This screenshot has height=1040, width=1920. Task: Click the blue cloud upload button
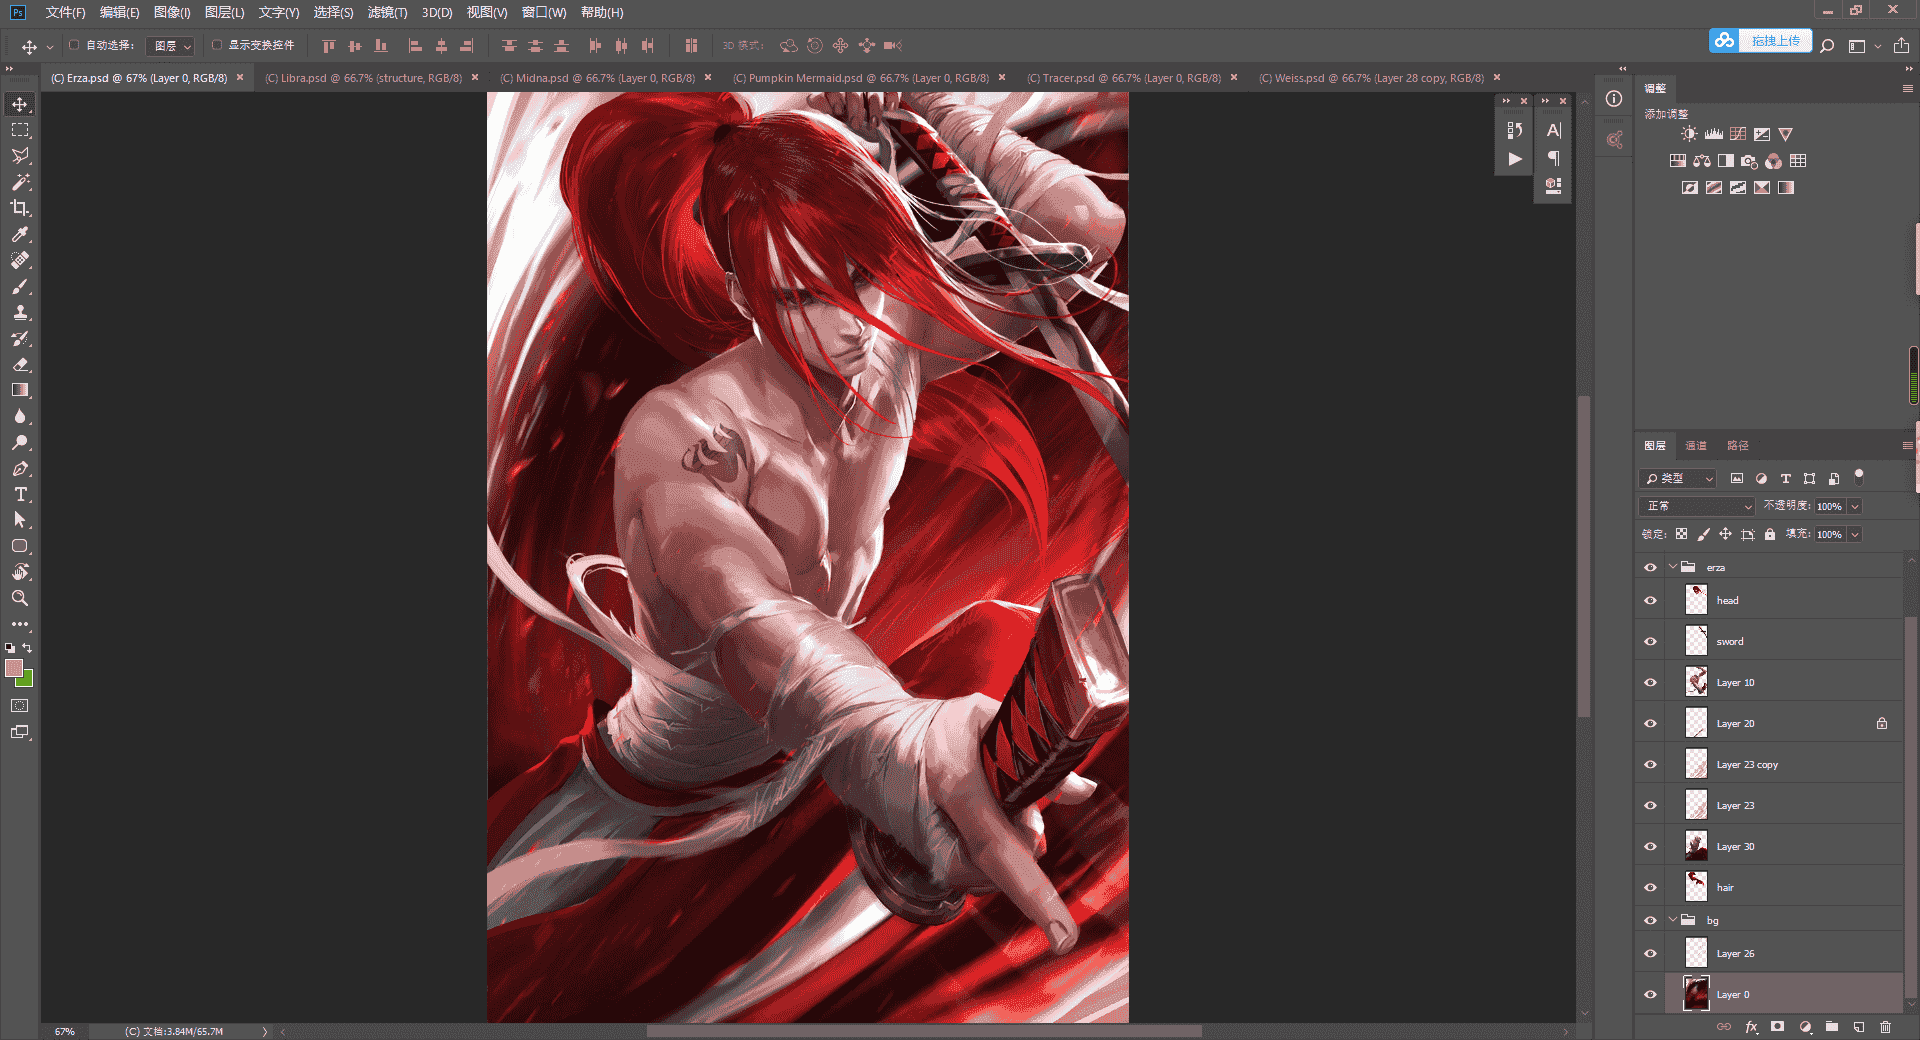[1760, 41]
